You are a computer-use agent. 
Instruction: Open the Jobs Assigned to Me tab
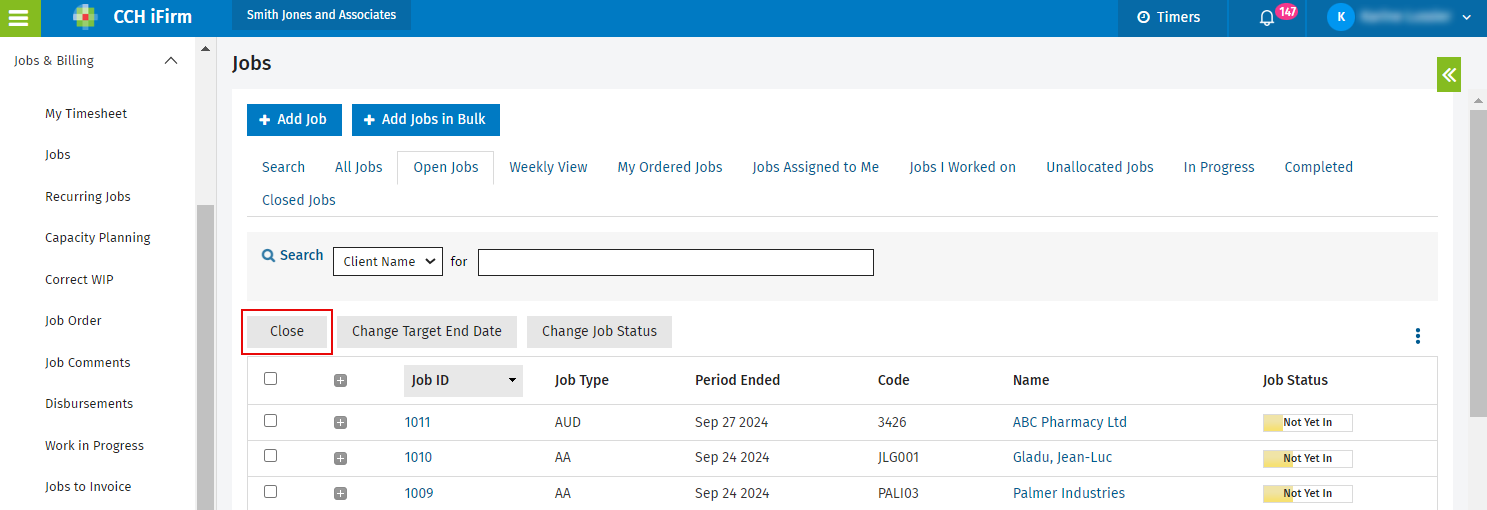coord(816,167)
